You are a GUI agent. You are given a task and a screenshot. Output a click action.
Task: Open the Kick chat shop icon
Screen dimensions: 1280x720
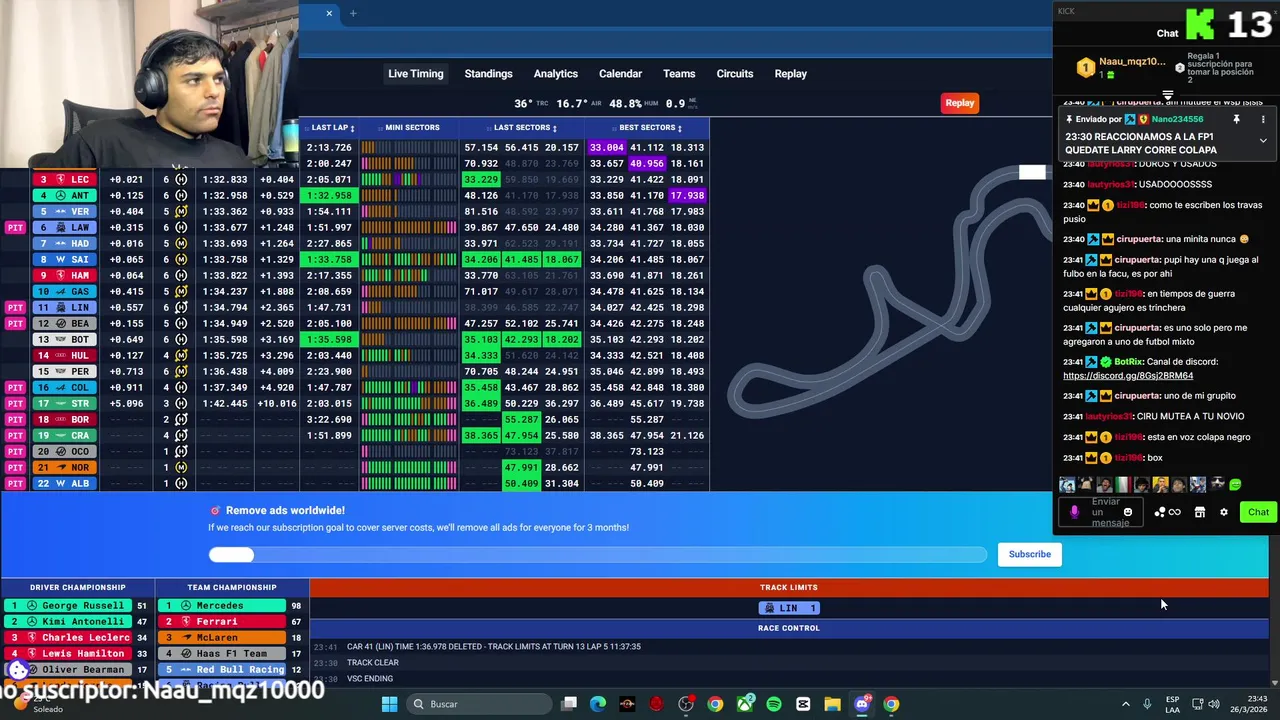click(x=1200, y=512)
